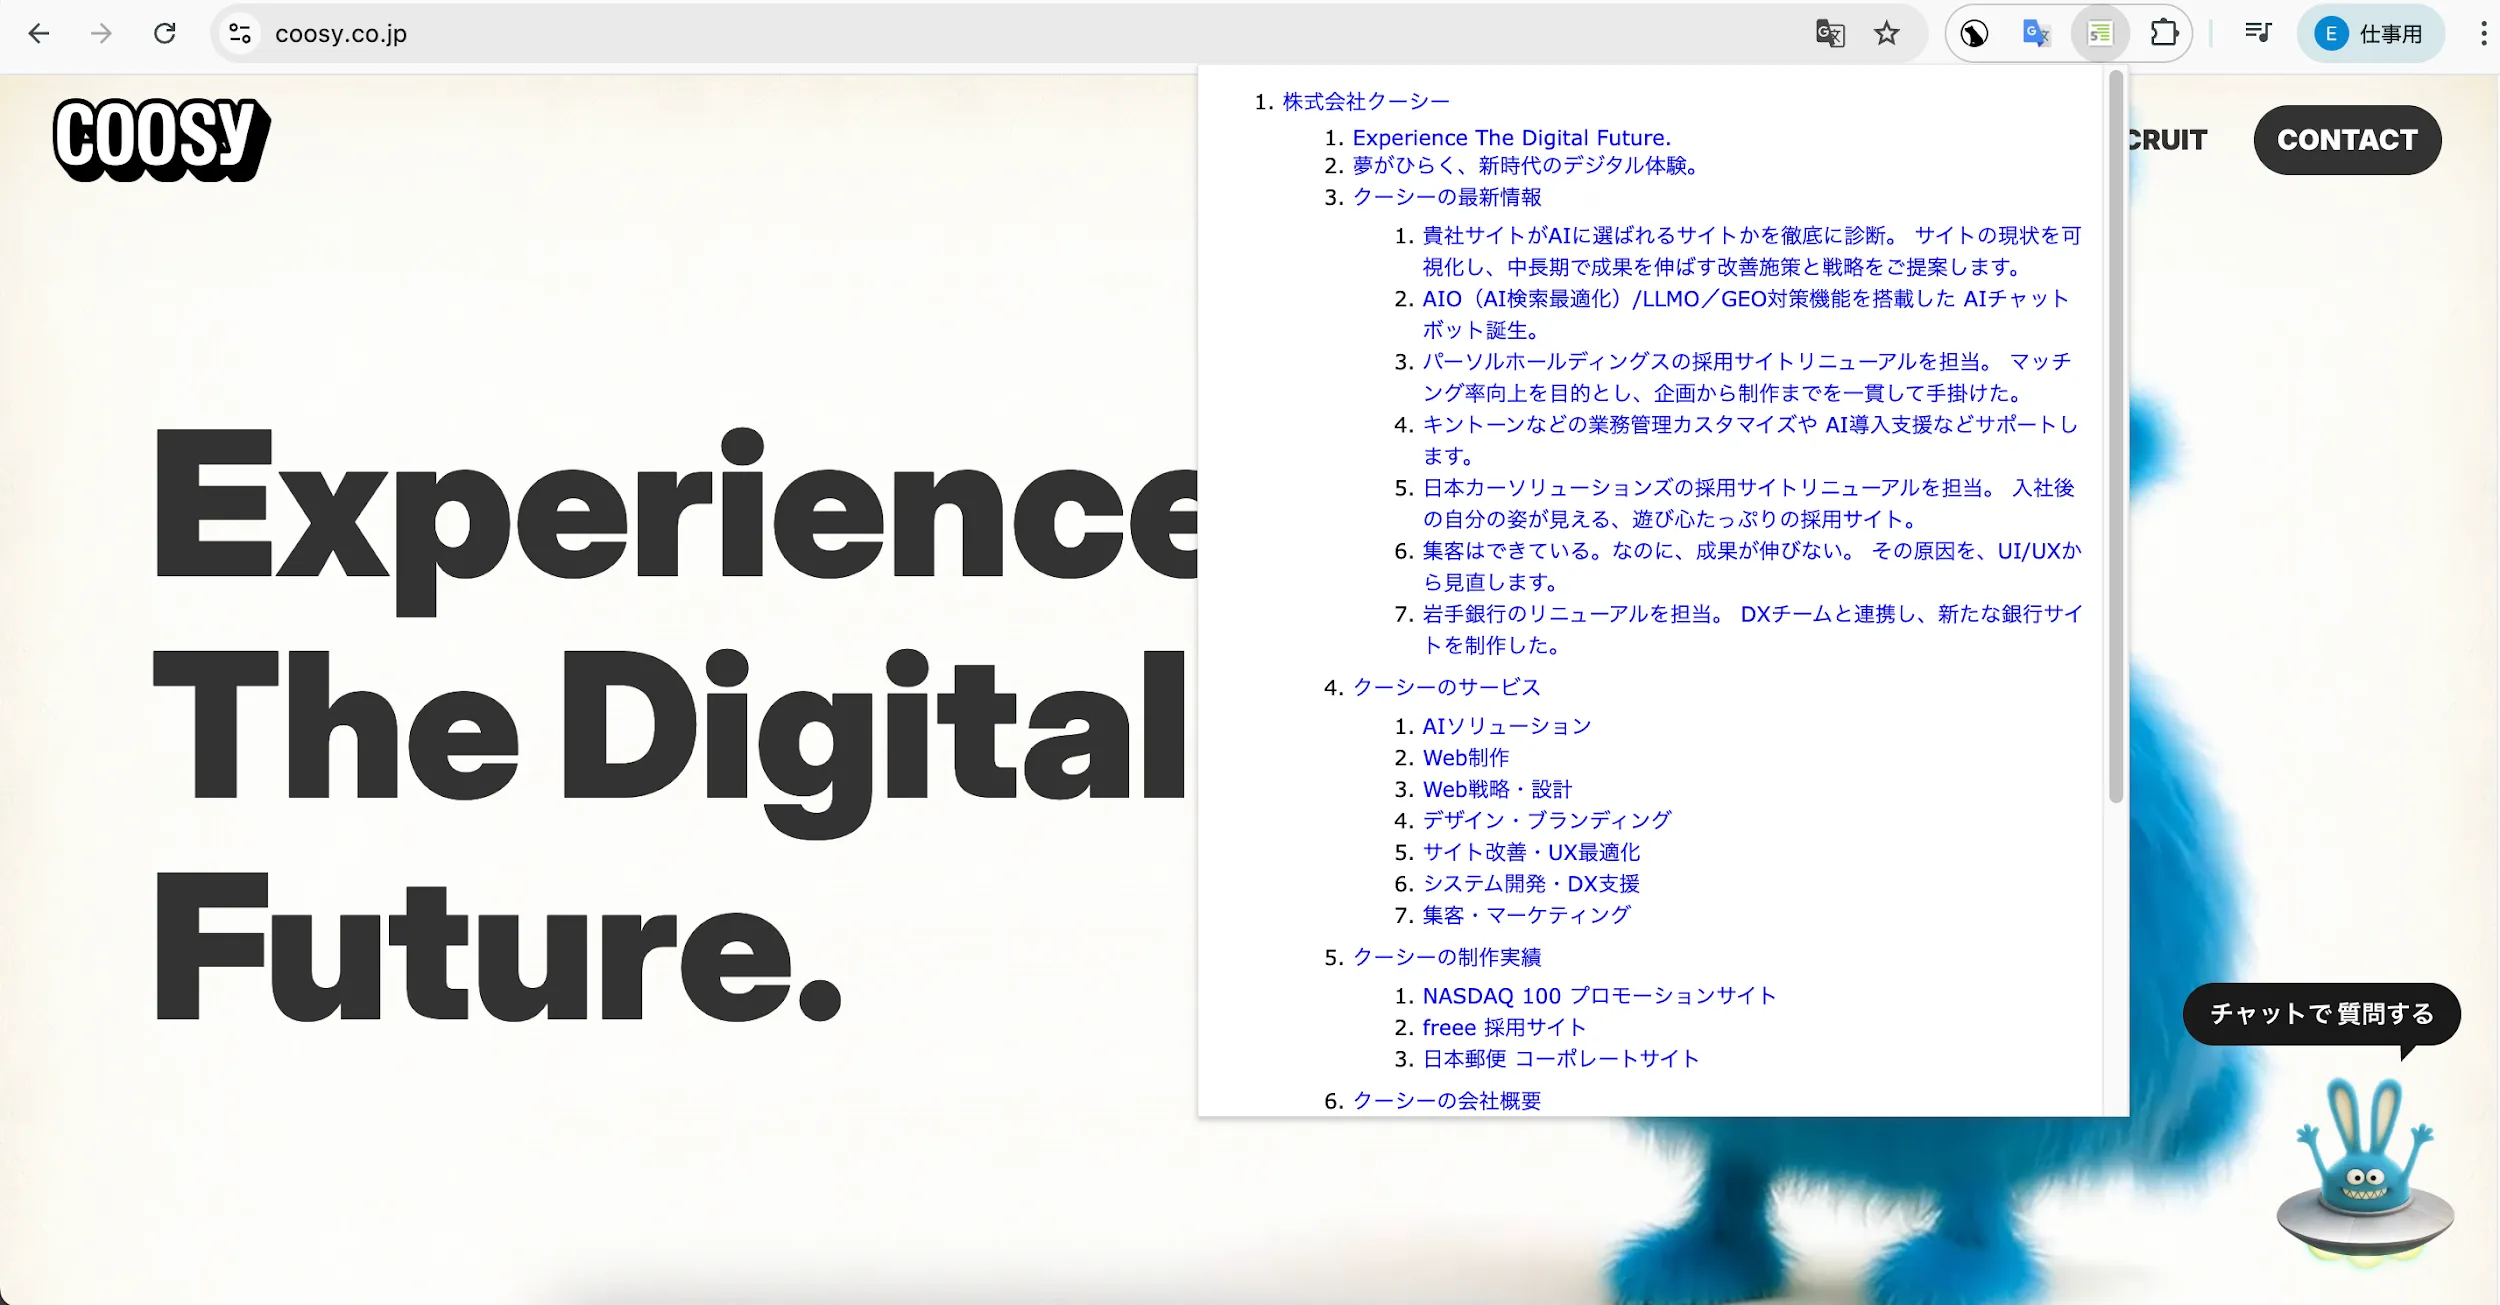Open the Extensions puzzle piece menu
The image size is (2500, 1305).
point(2163,33)
